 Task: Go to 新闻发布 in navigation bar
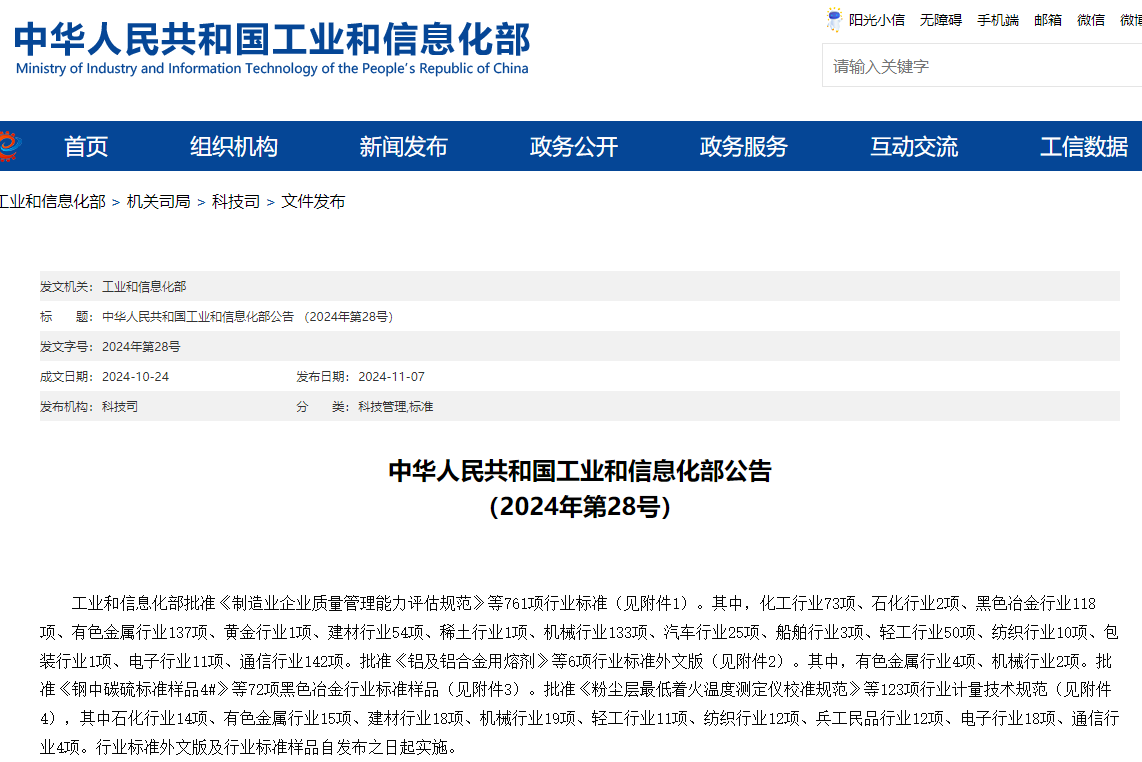[403, 147]
